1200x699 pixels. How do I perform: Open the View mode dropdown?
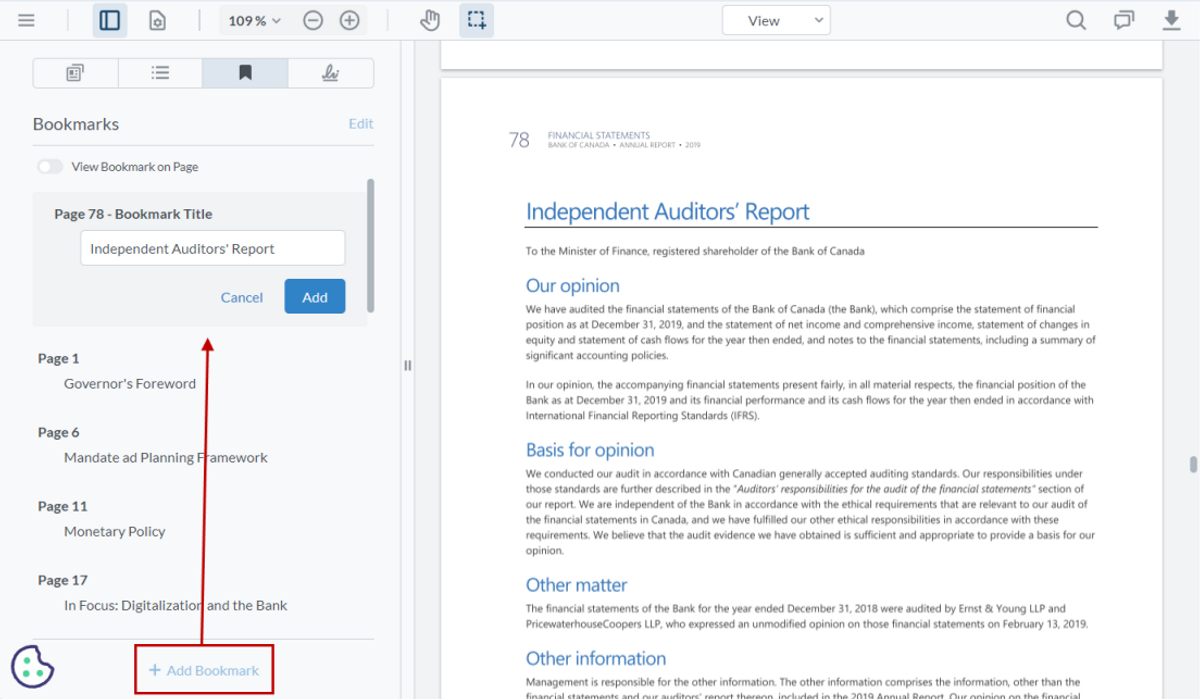pyautogui.click(x=777, y=19)
